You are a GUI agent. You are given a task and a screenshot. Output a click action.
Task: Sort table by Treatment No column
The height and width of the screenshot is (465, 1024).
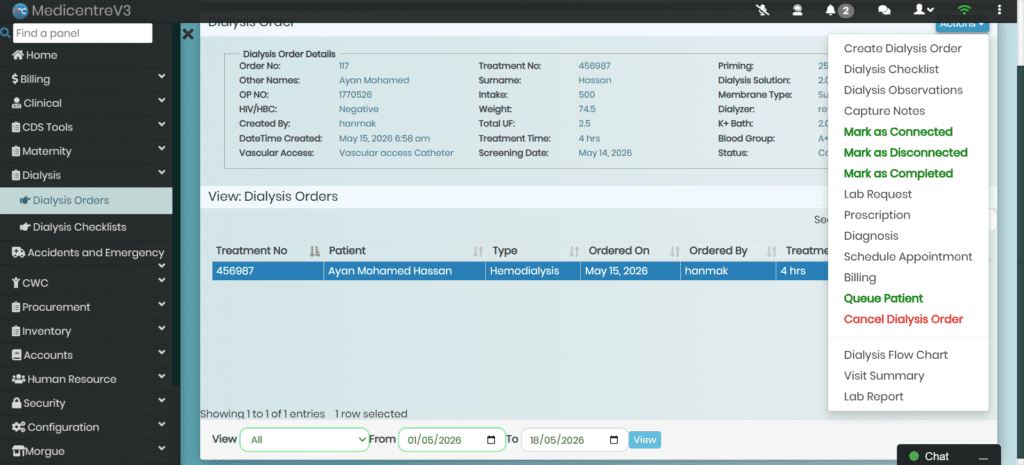pyautogui.click(x=268, y=251)
